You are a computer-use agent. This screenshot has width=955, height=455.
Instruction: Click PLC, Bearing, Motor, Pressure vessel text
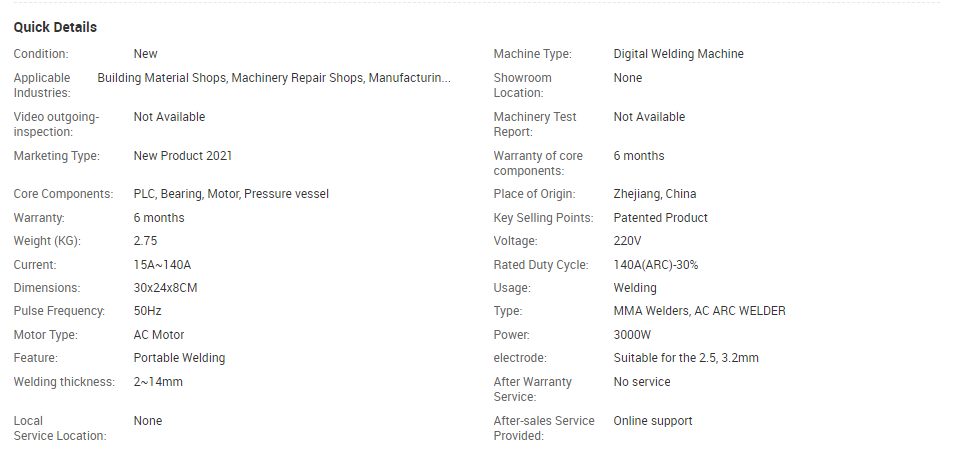tap(231, 194)
